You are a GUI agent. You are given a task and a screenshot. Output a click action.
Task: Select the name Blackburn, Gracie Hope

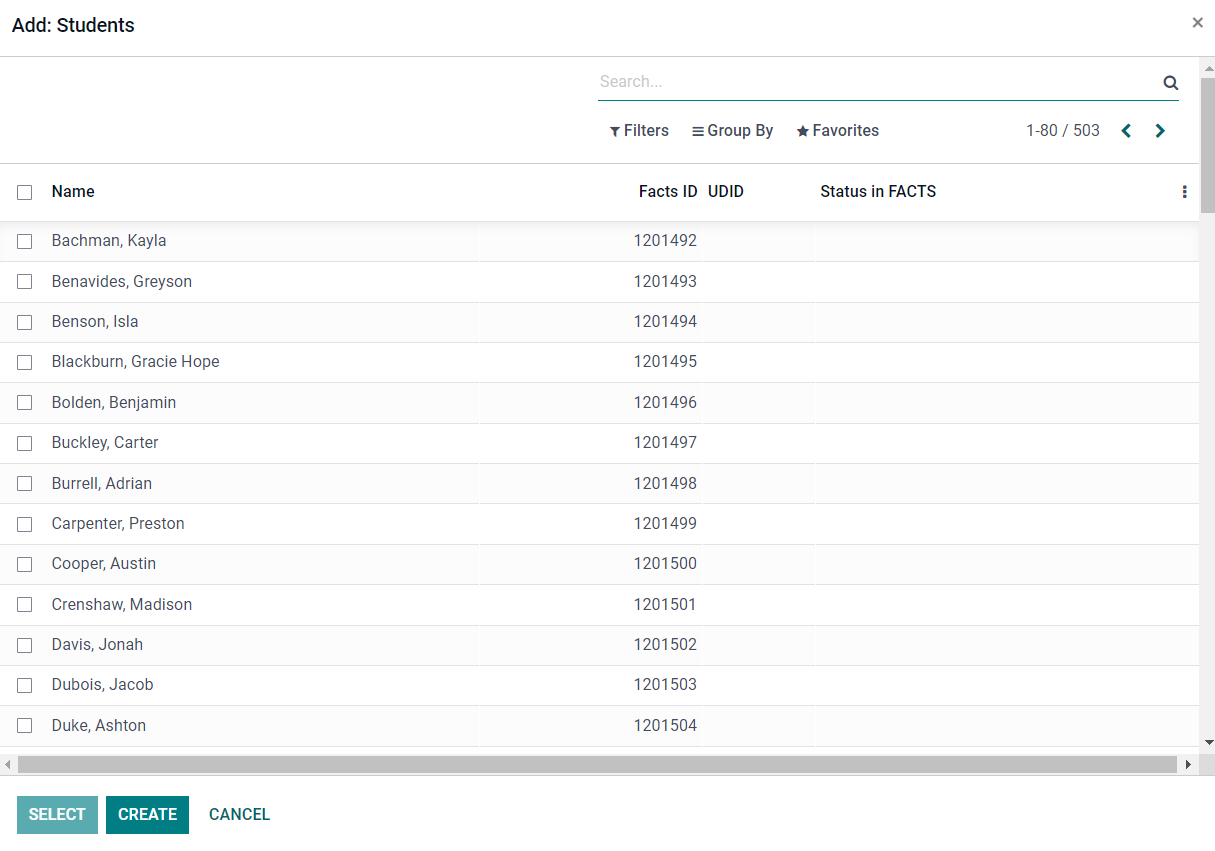136,362
